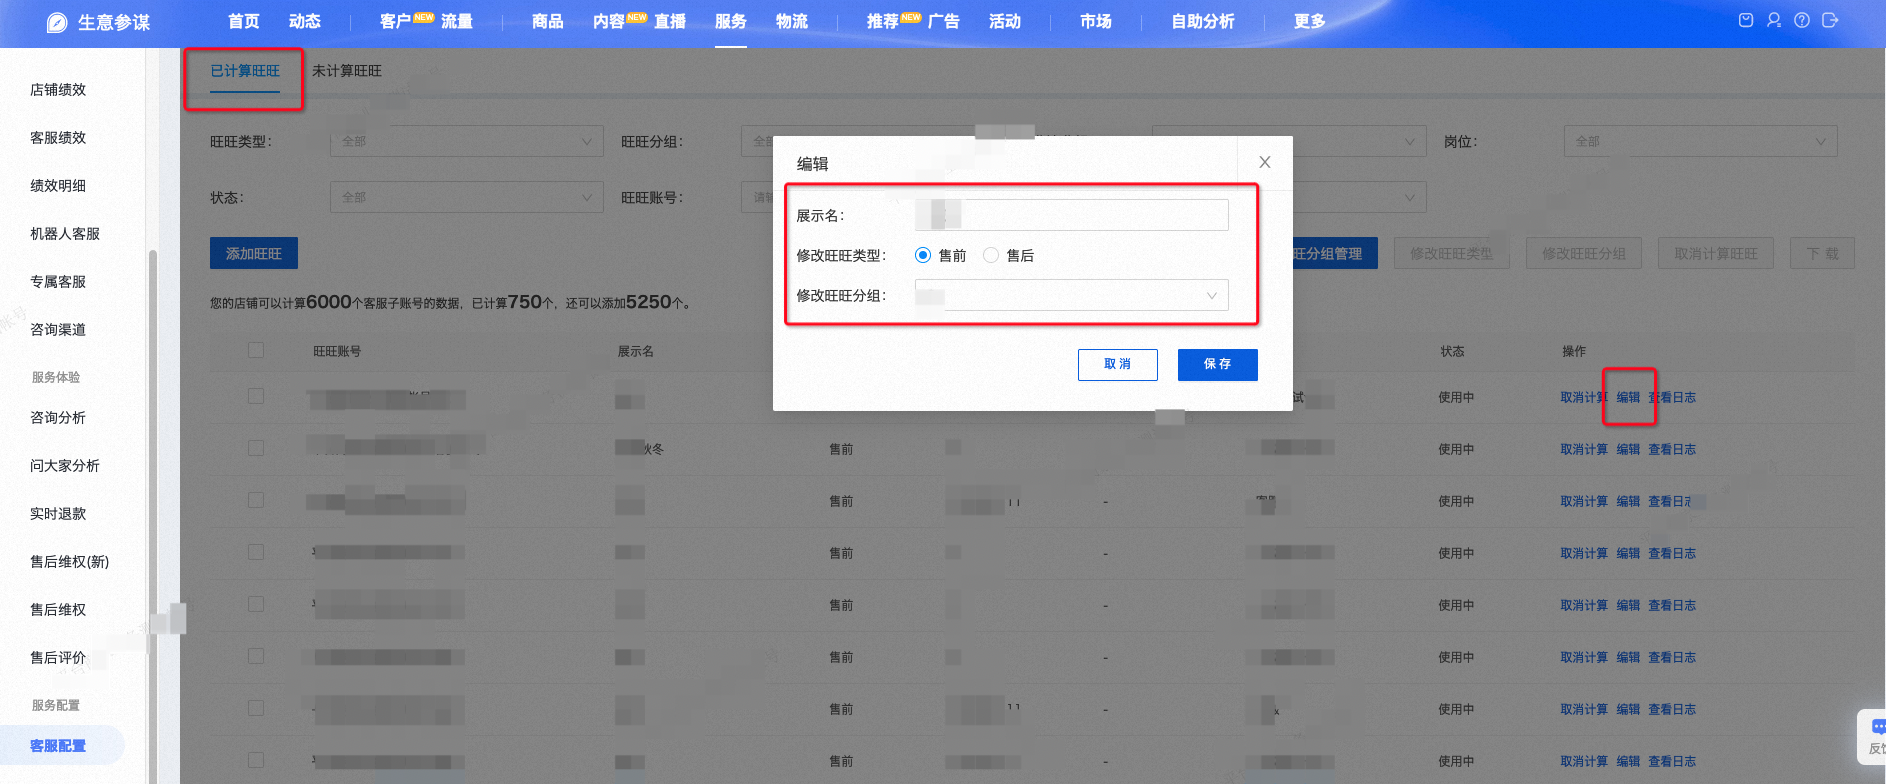Image resolution: width=1886 pixels, height=784 pixels.
Task: Open the 客户 menu item
Action: (396, 21)
